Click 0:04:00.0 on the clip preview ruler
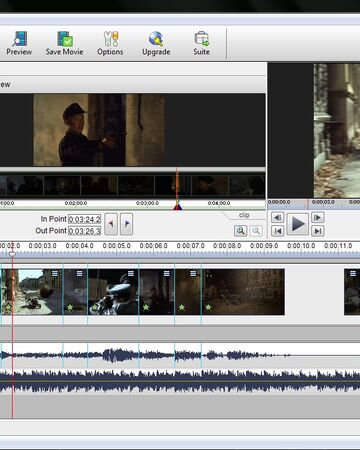 coord(219,203)
